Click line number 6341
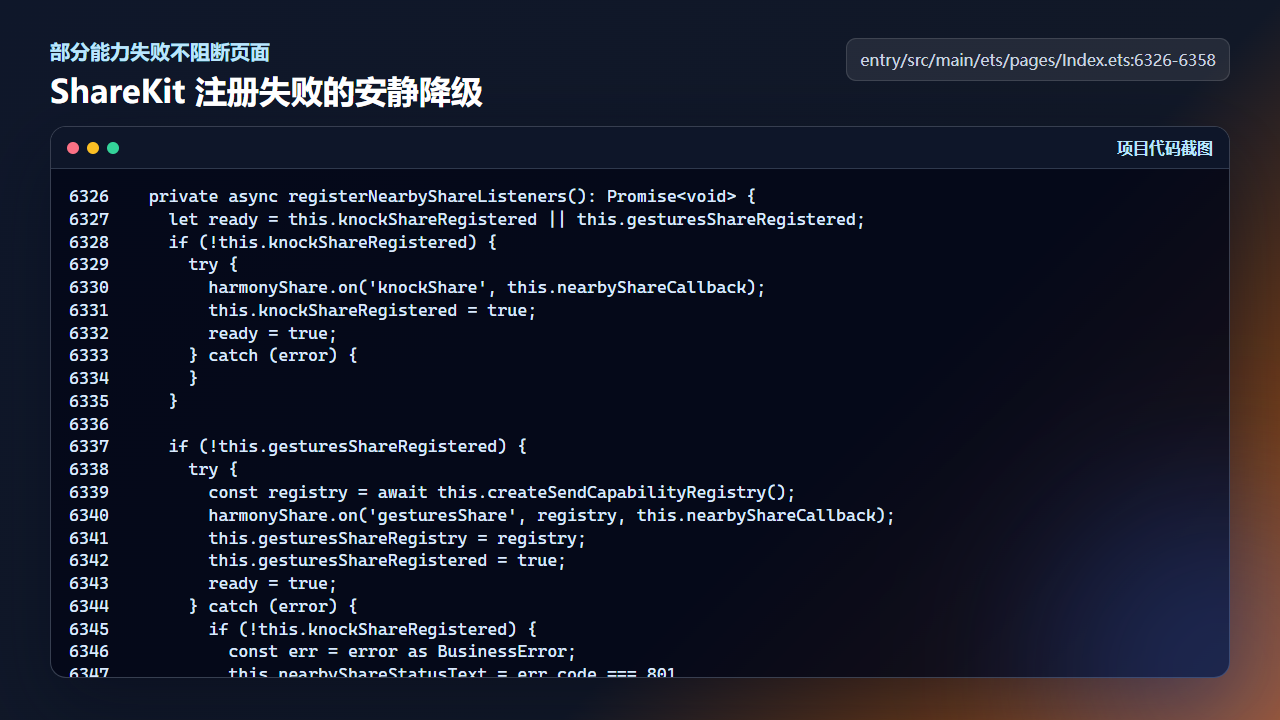Viewport: 1280px width, 720px height. (89, 538)
